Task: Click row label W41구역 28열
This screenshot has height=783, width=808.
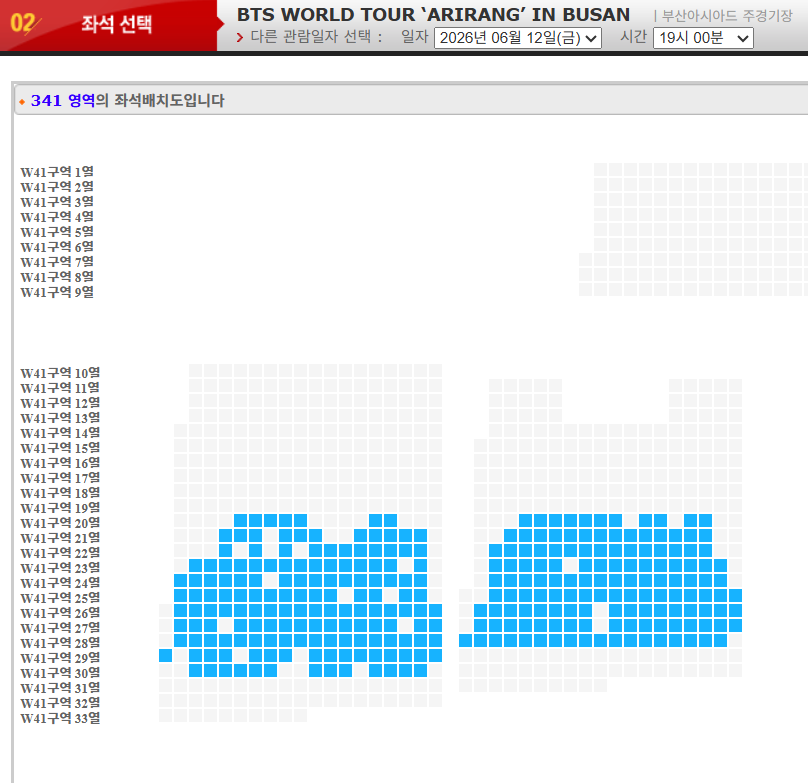Action: click(x=60, y=643)
